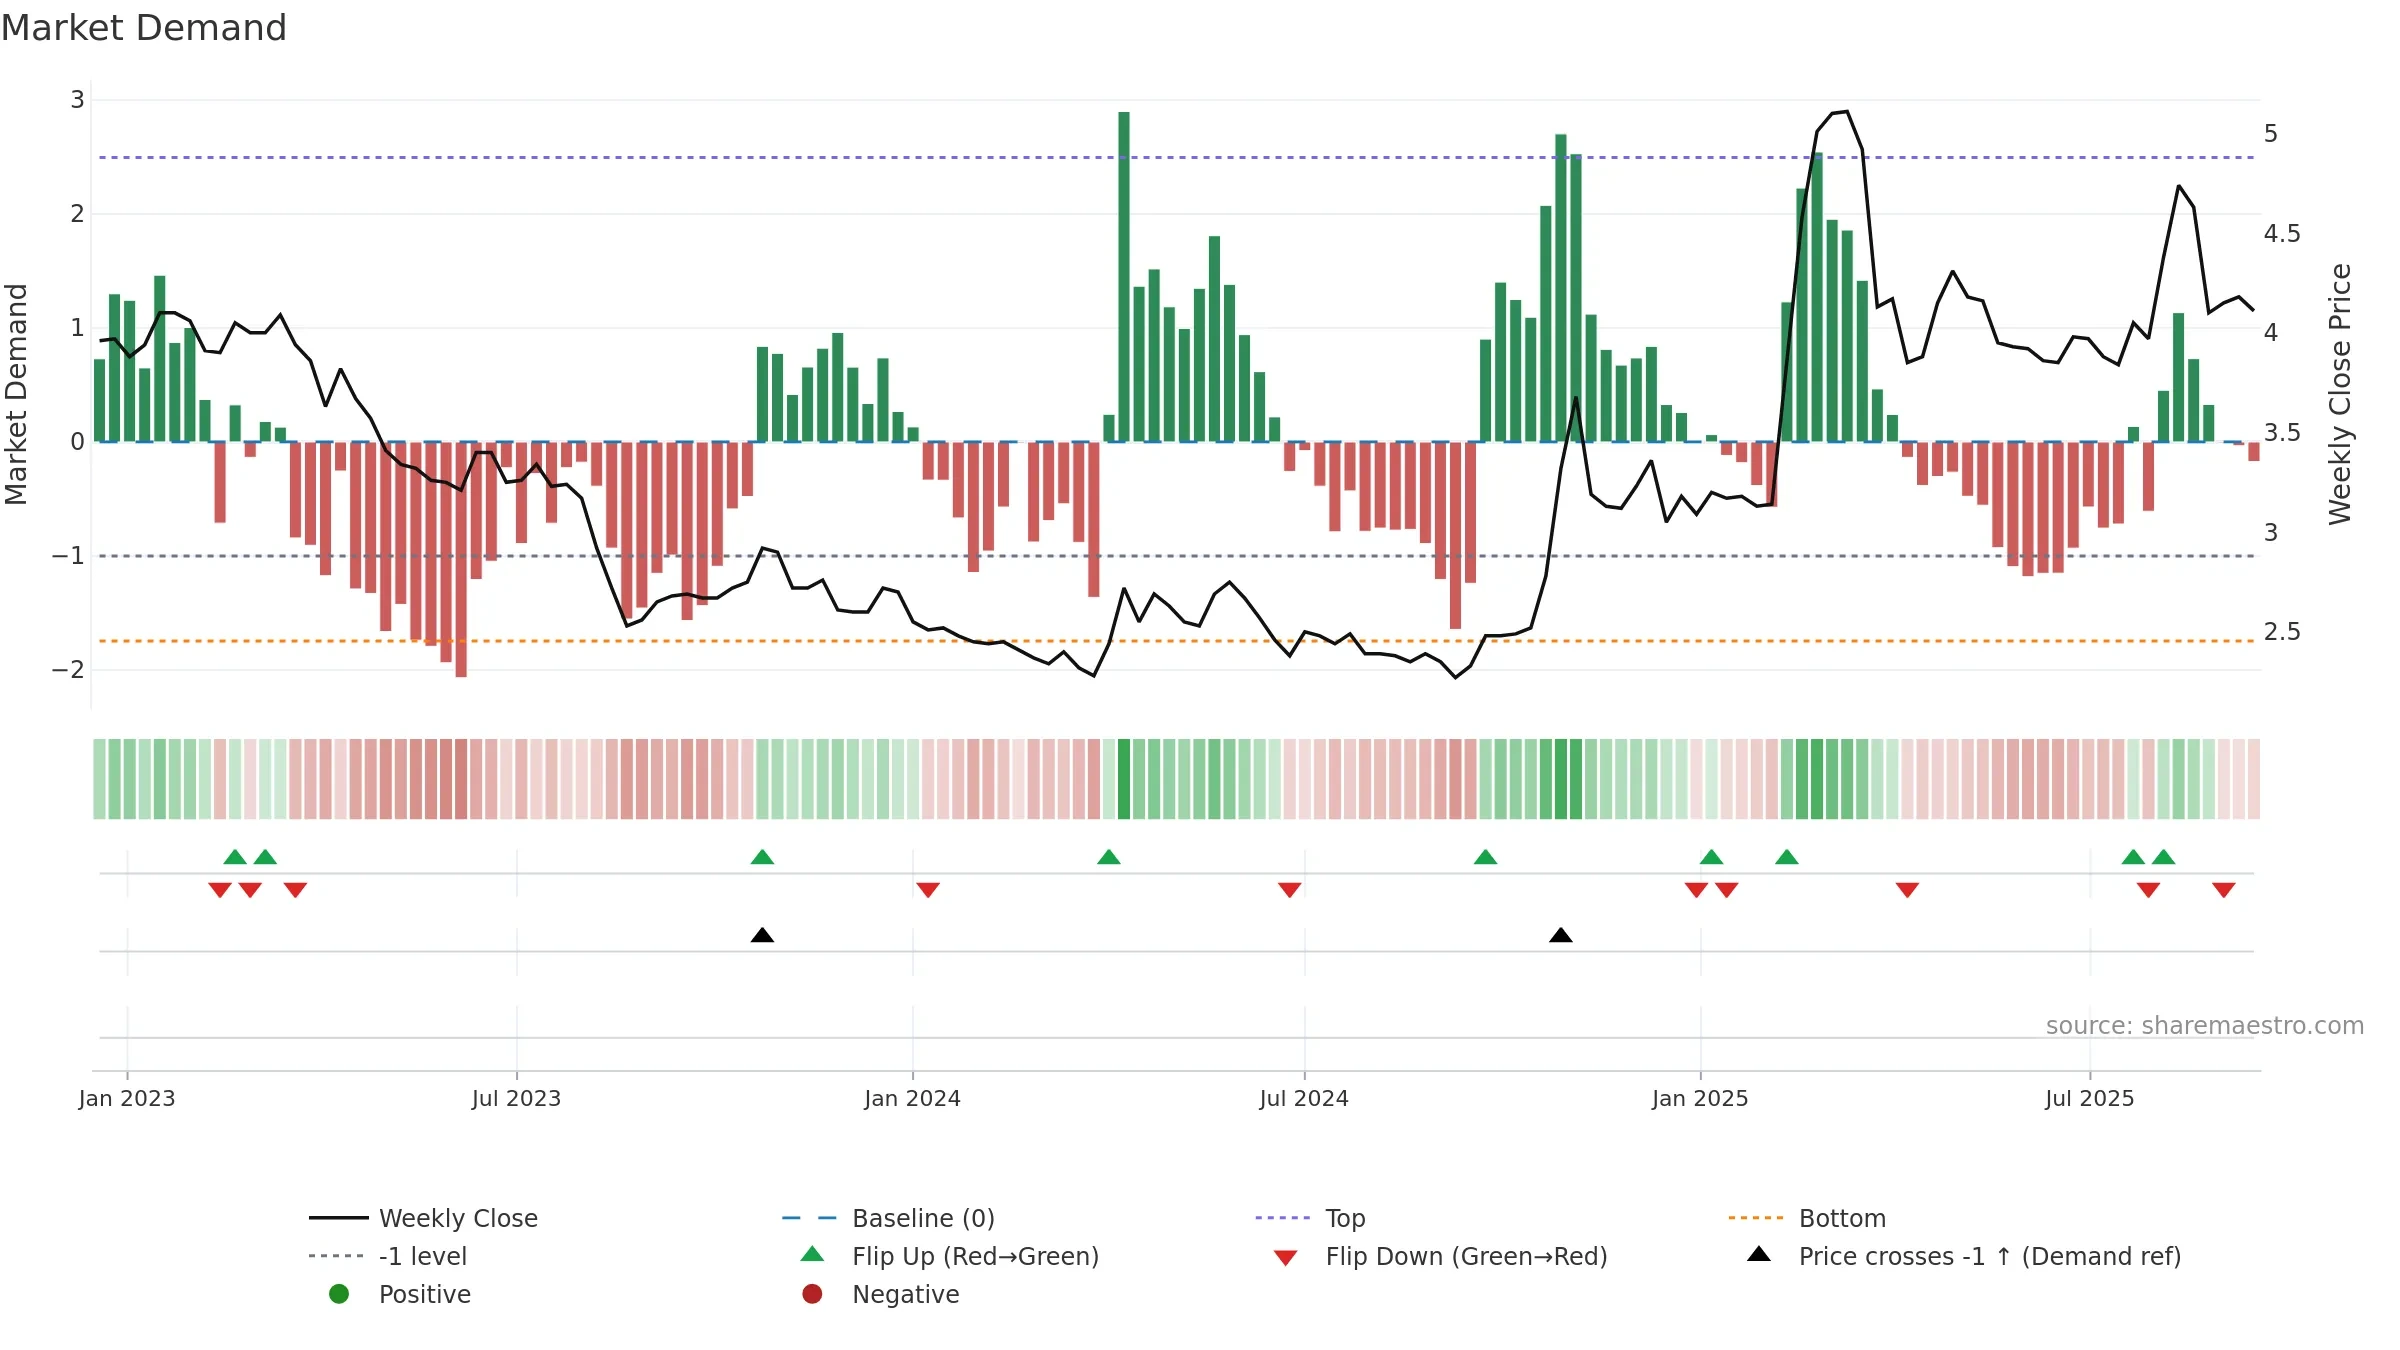Click the y-axis value 3 label

(x=77, y=100)
